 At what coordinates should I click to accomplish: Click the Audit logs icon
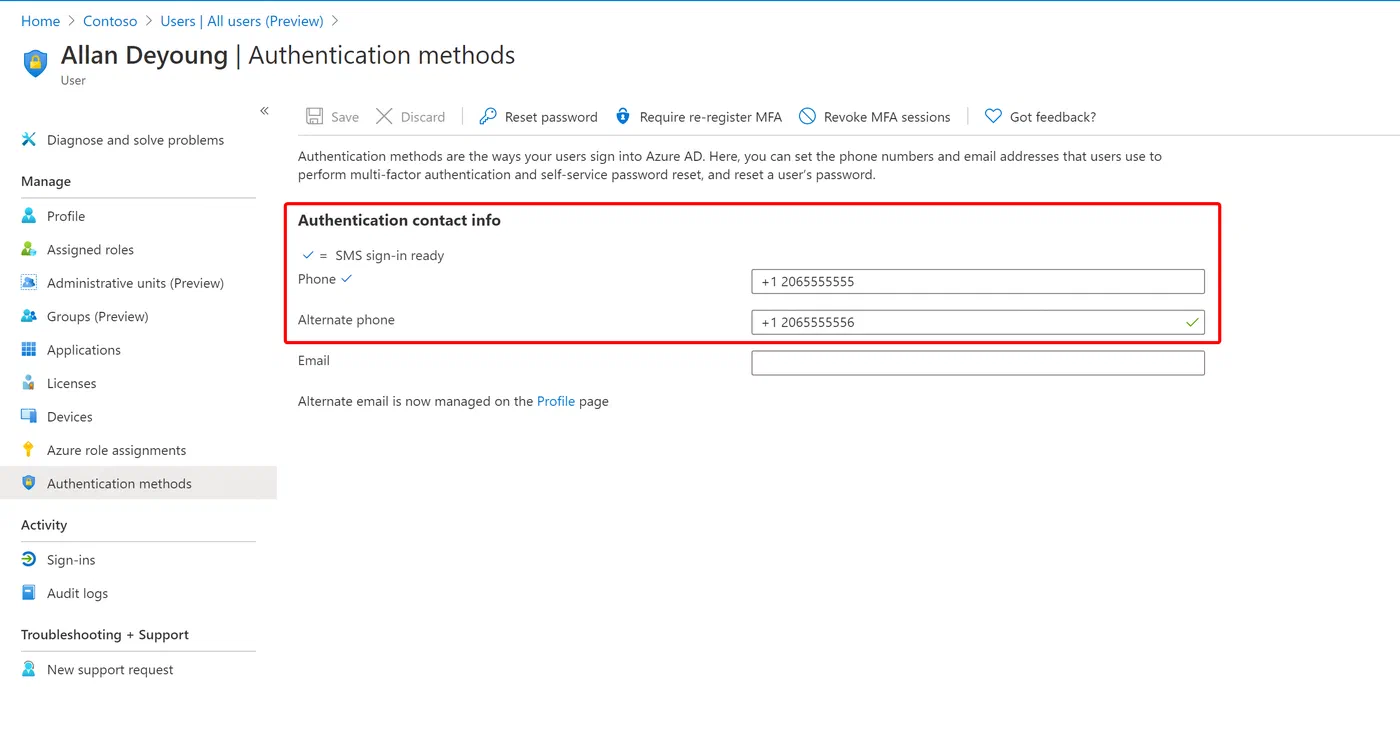tap(29, 594)
